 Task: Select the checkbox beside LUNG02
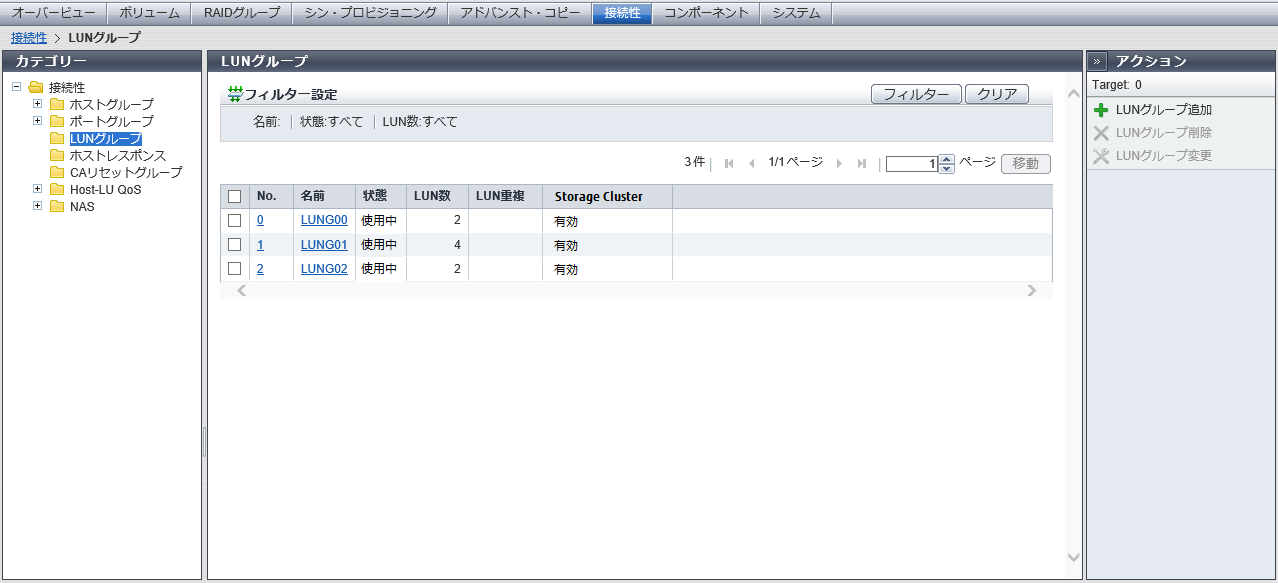(235, 268)
